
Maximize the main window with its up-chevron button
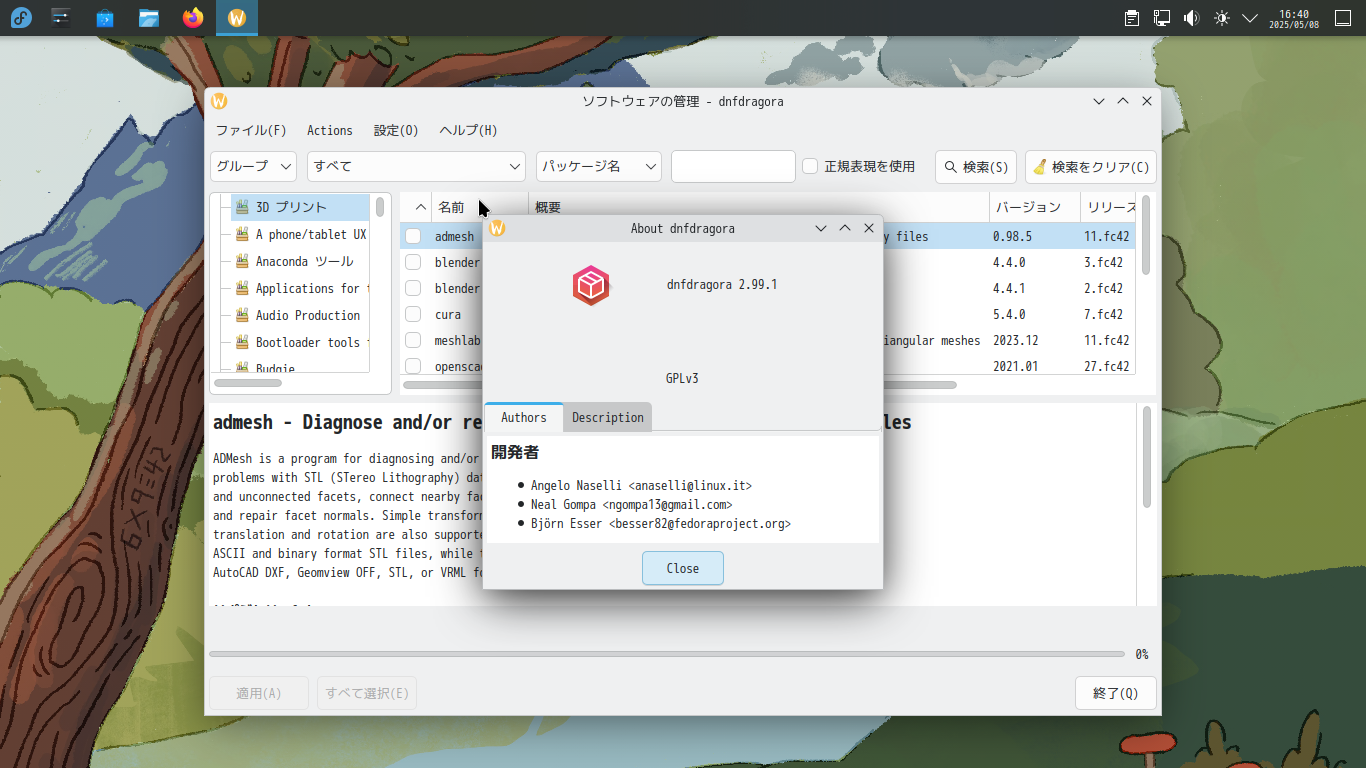click(x=1123, y=101)
